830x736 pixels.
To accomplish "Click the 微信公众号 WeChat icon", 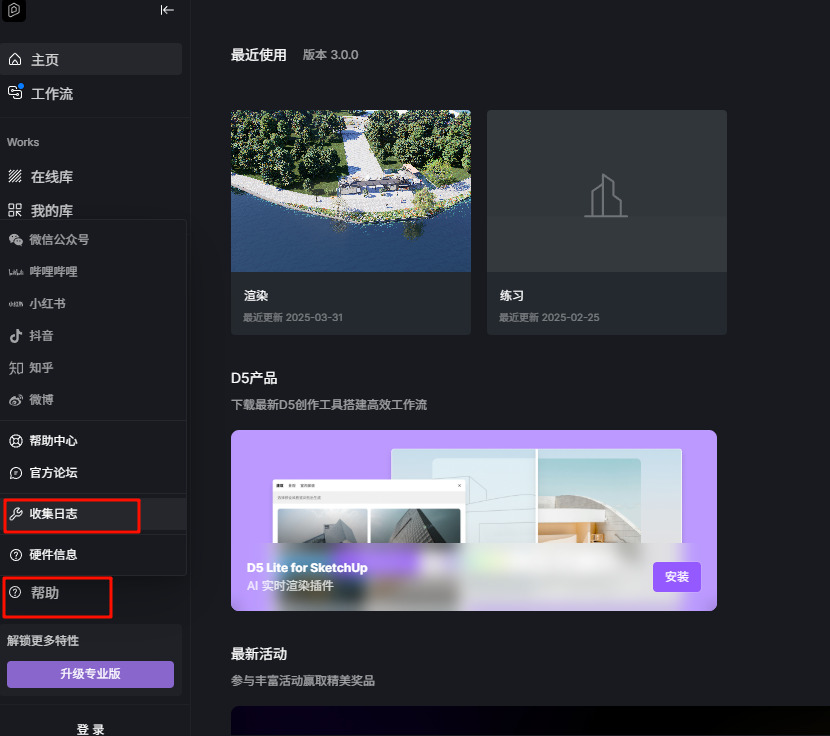I will [16, 240].
